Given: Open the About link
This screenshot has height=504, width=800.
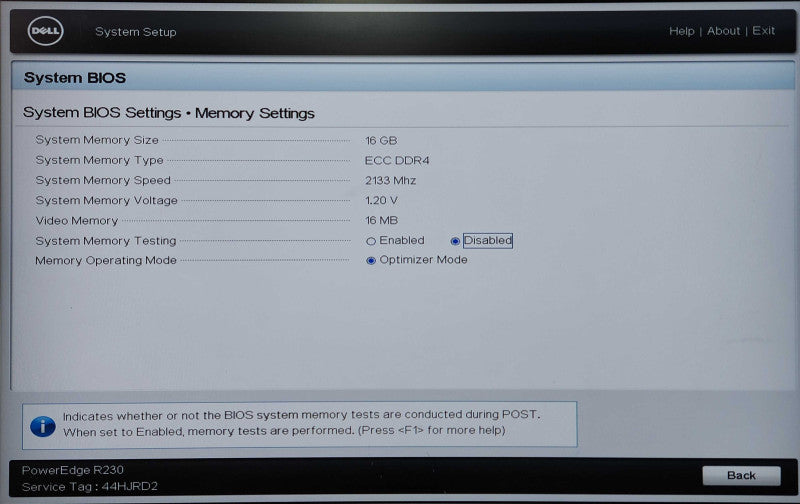Looking at the screenshot, I should (723, 31).
